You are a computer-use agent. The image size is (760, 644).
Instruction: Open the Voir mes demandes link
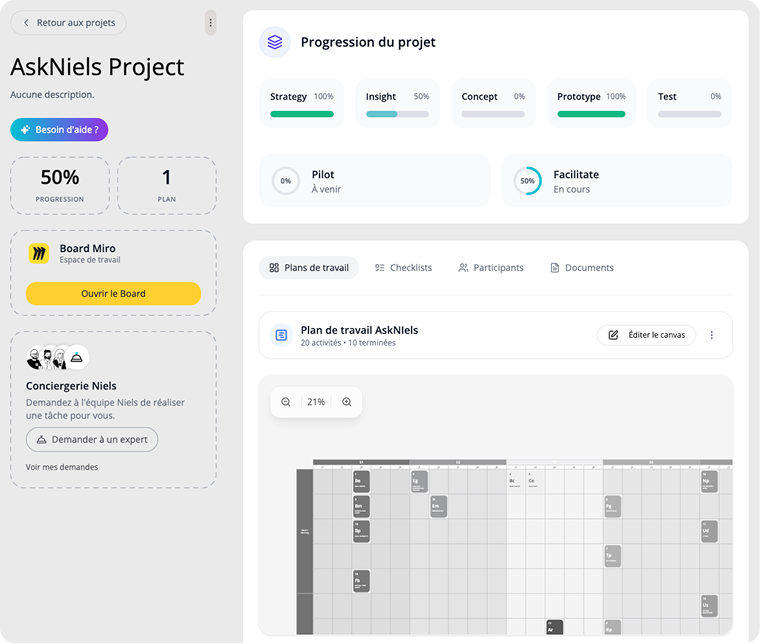click(62, 467)
